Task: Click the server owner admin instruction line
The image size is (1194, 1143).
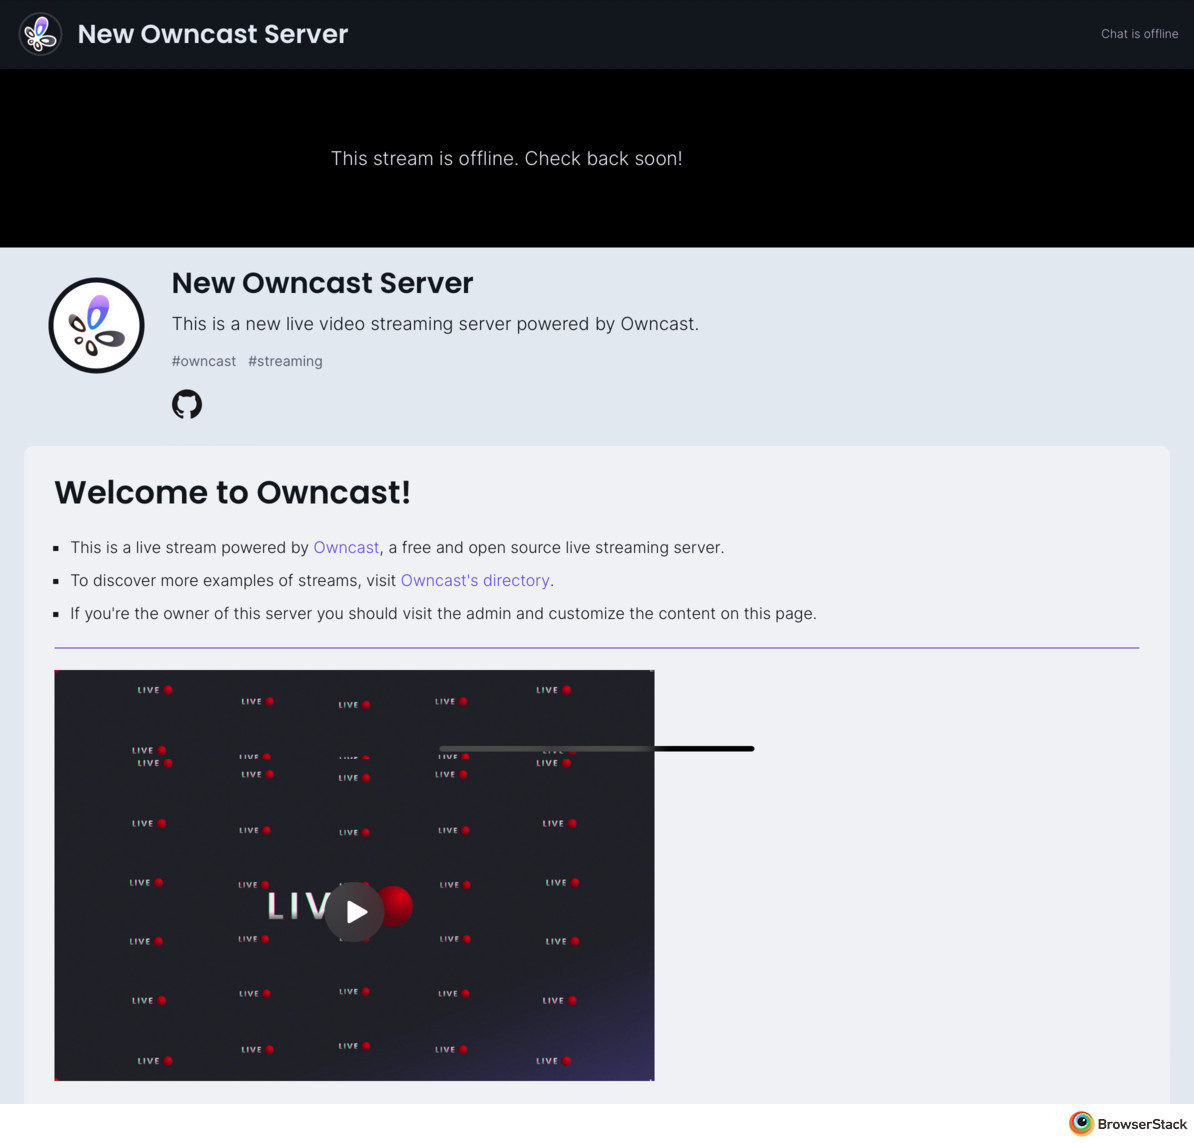Action: coord(443,614)
